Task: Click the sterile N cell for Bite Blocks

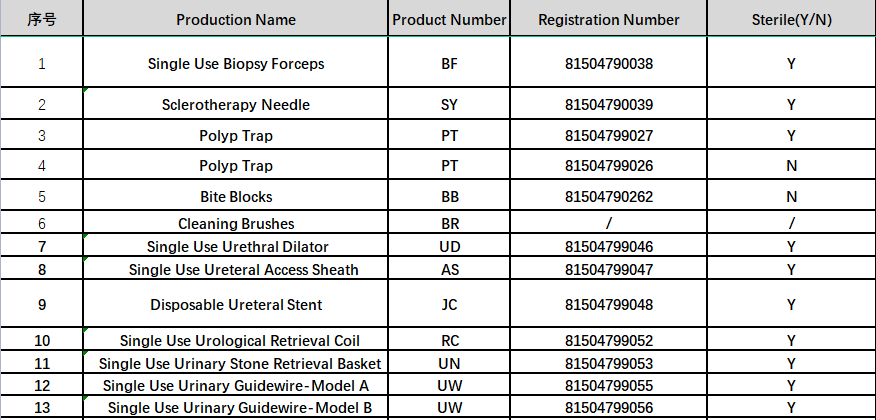Action: pos(792,196)
